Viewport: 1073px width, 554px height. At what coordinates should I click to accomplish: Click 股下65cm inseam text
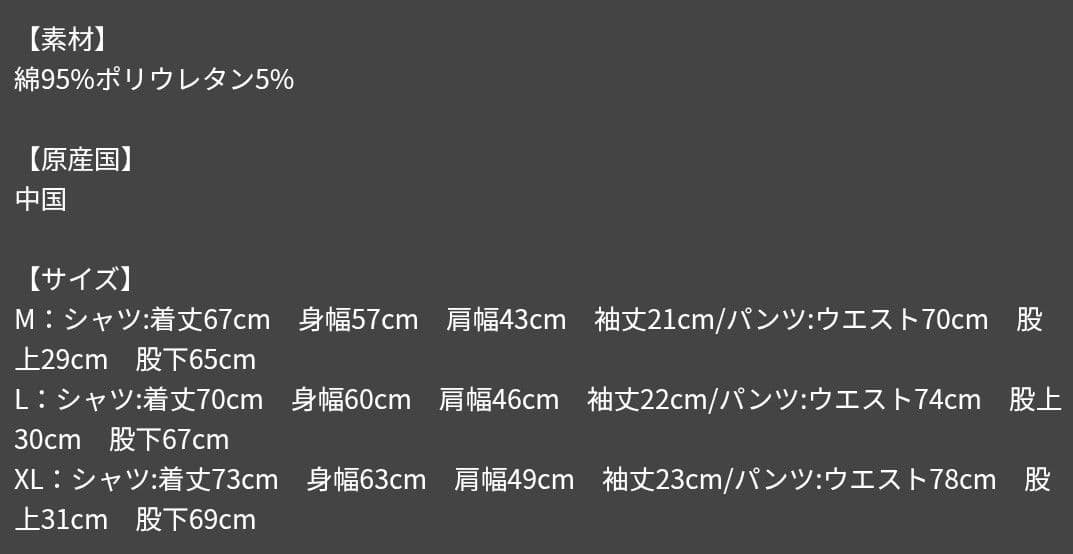(196, 360)
